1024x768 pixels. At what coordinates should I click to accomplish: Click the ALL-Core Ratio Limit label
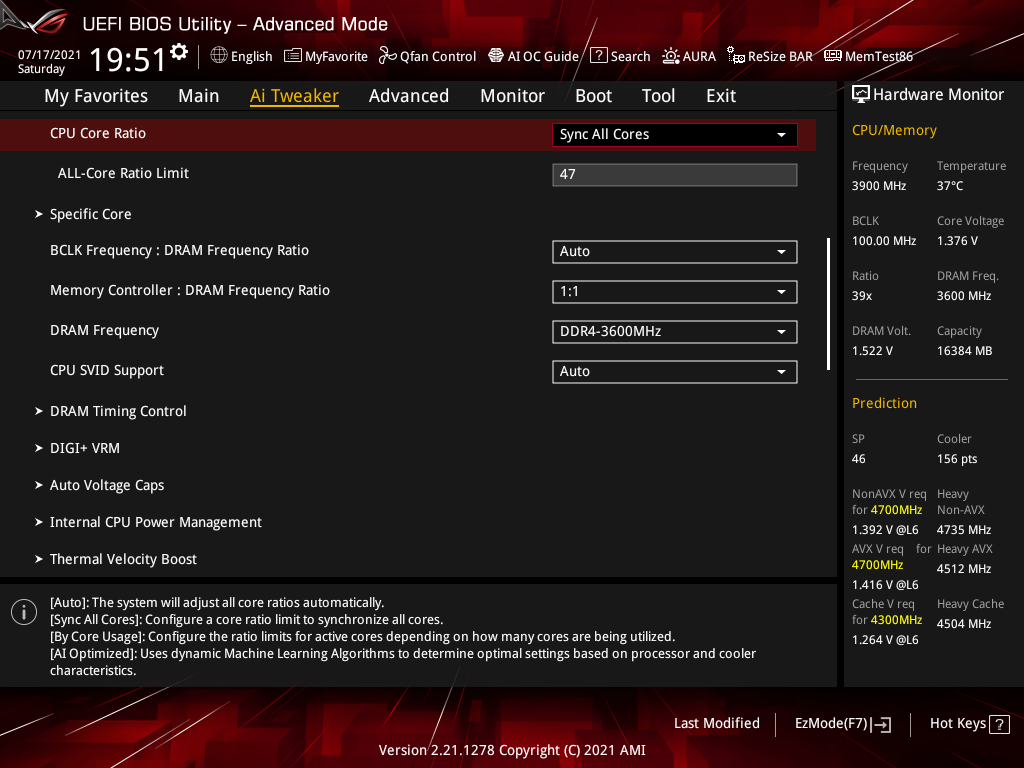coord(123,173)
